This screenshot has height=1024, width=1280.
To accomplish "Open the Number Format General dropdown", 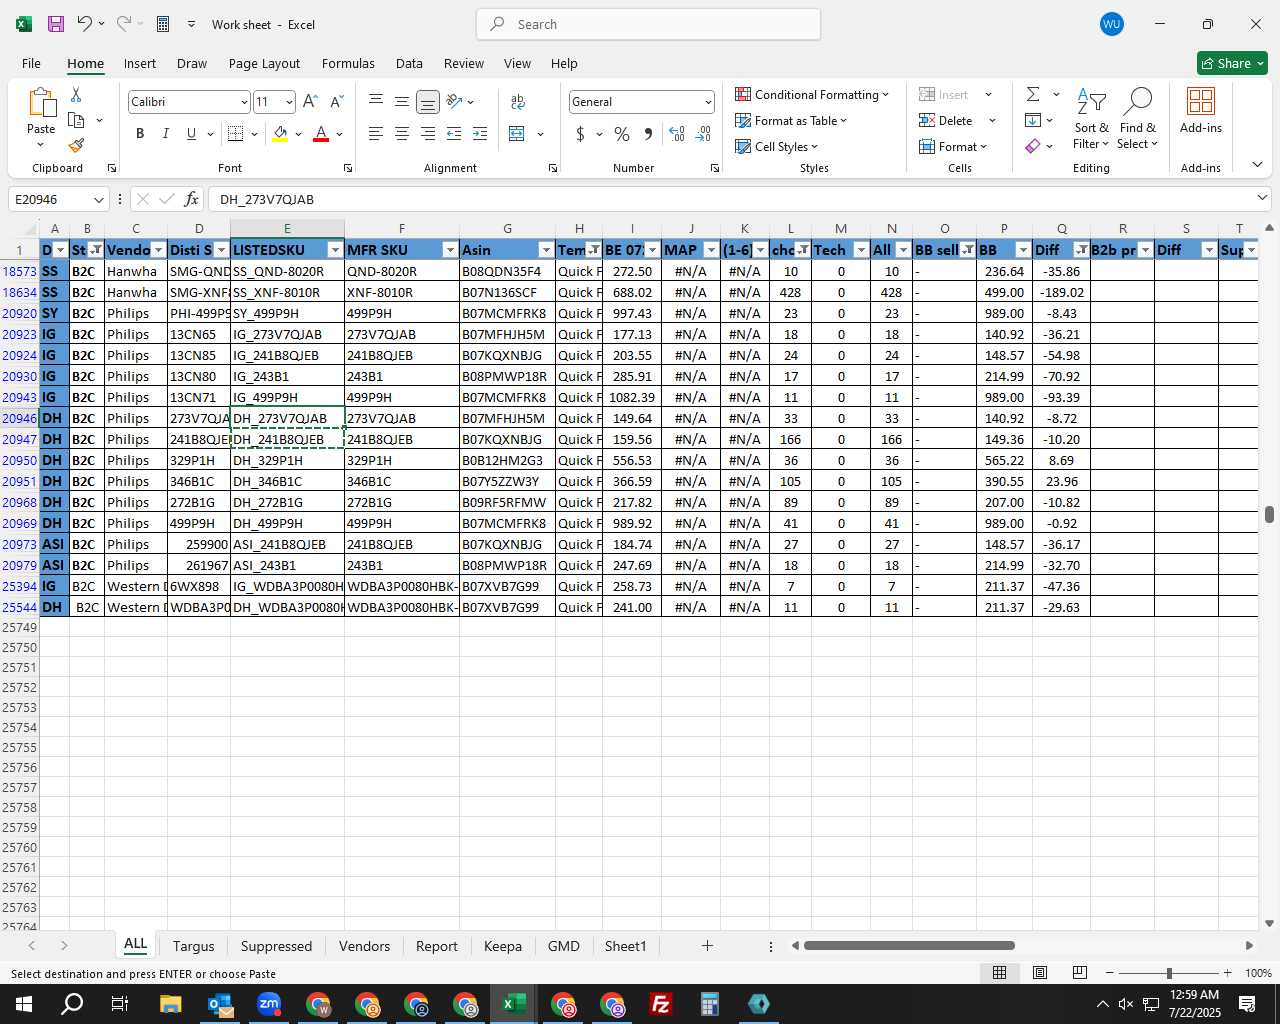I will tap(708, 102).
